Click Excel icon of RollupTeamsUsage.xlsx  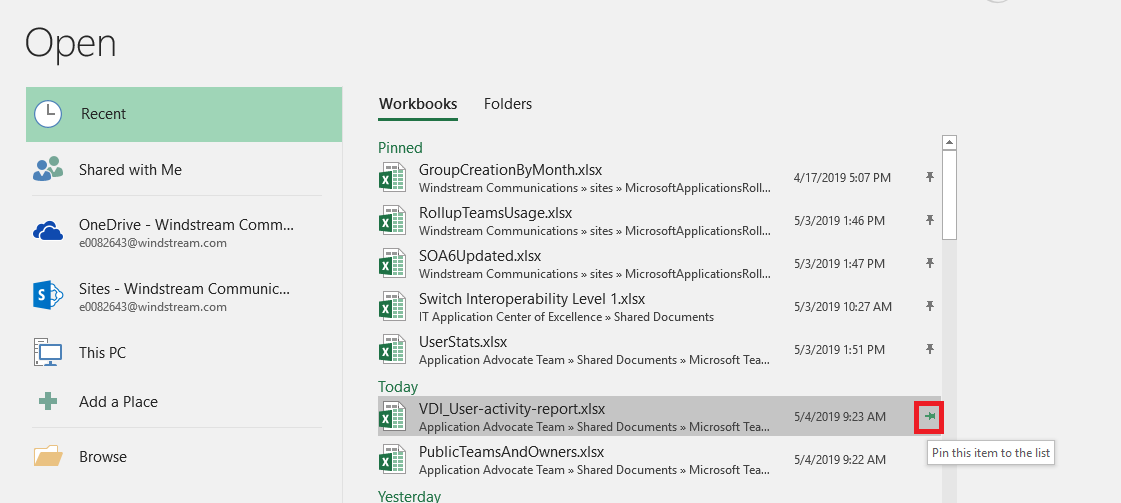(392, 220)
